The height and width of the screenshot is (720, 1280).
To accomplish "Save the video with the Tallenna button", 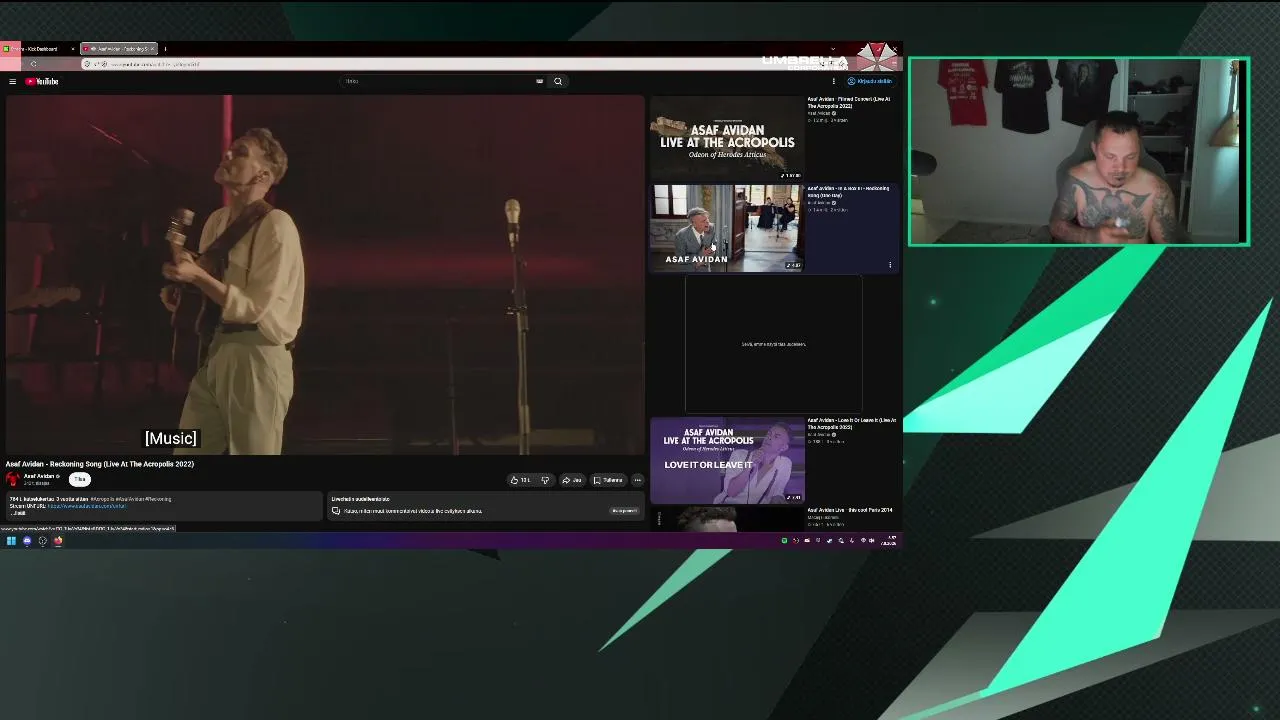I will pos(608,480).
